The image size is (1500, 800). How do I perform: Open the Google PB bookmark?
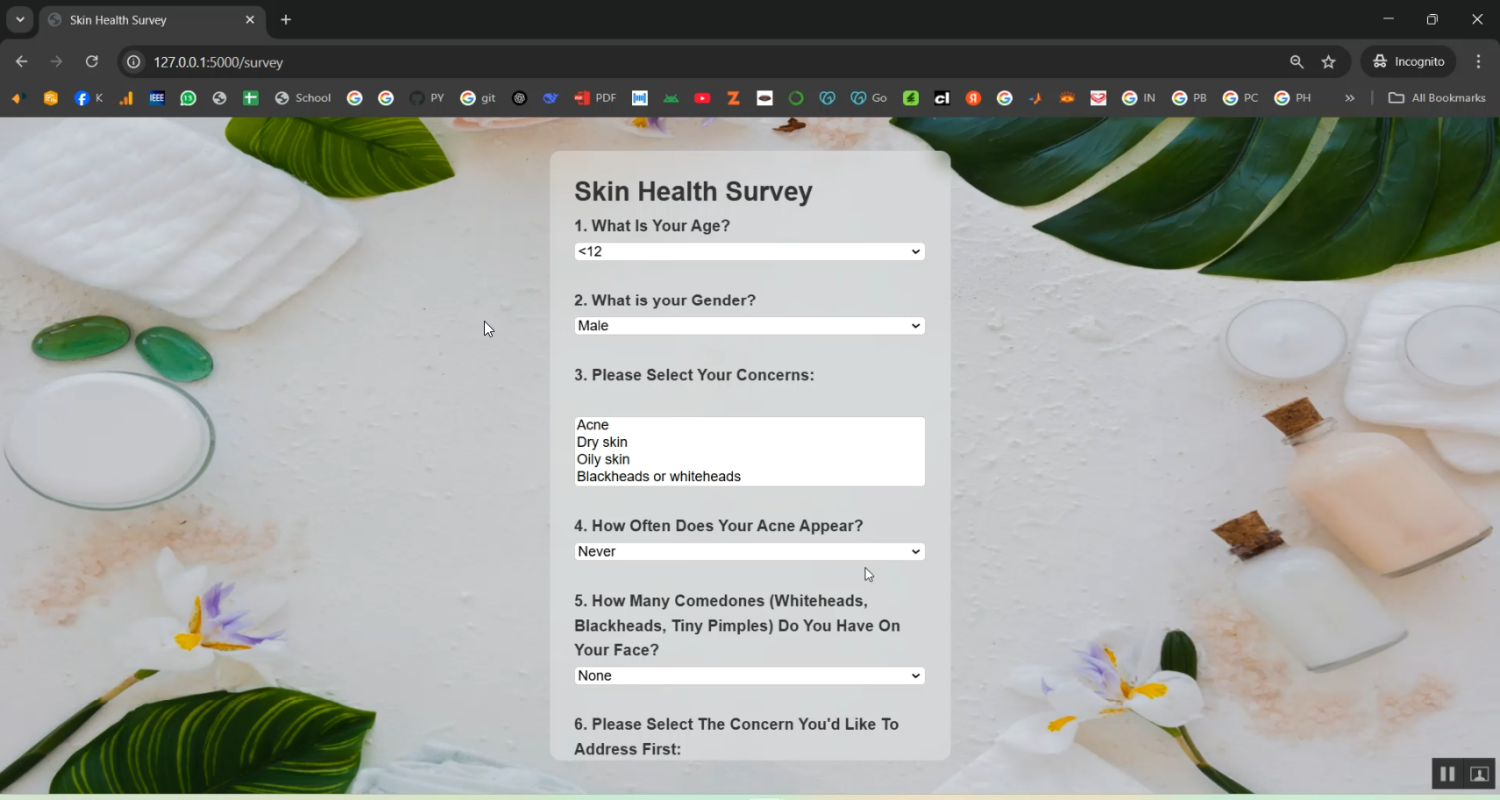click(1190, 98)
